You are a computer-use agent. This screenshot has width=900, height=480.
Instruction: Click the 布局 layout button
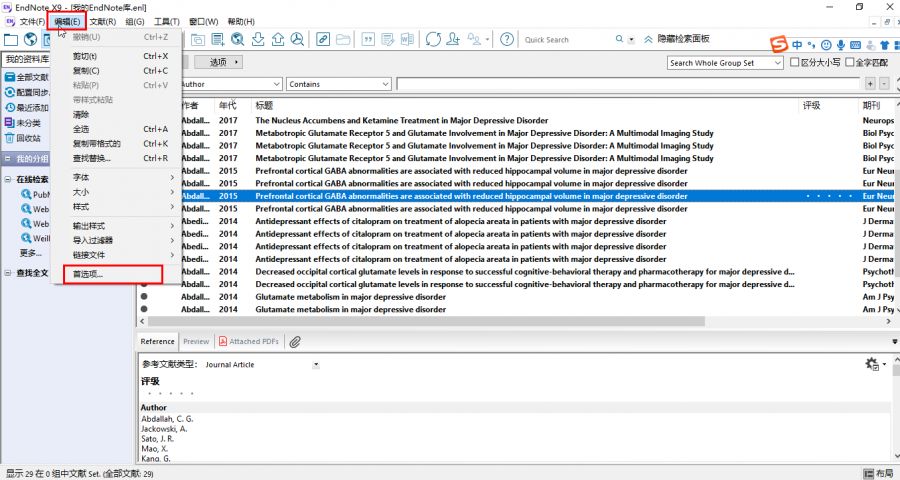878,474
